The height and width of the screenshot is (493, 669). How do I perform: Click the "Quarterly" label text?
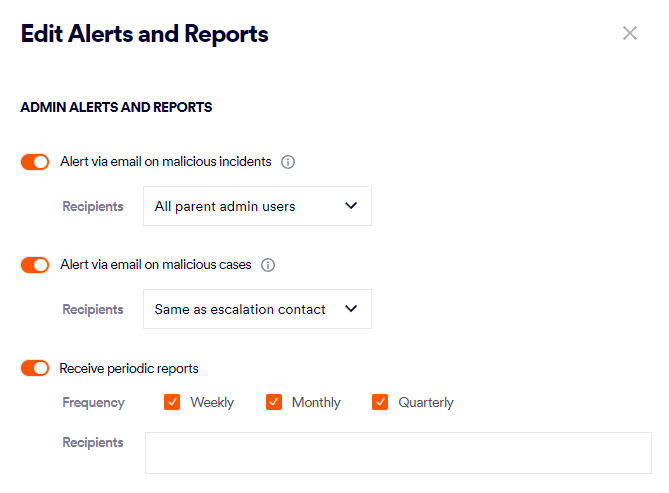[426, 402]
